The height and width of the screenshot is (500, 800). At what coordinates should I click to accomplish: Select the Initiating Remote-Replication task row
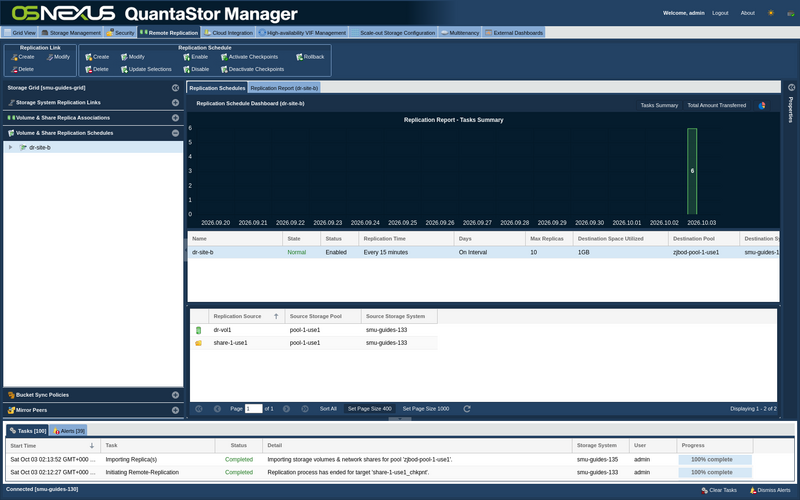click(x=380, y=472)
